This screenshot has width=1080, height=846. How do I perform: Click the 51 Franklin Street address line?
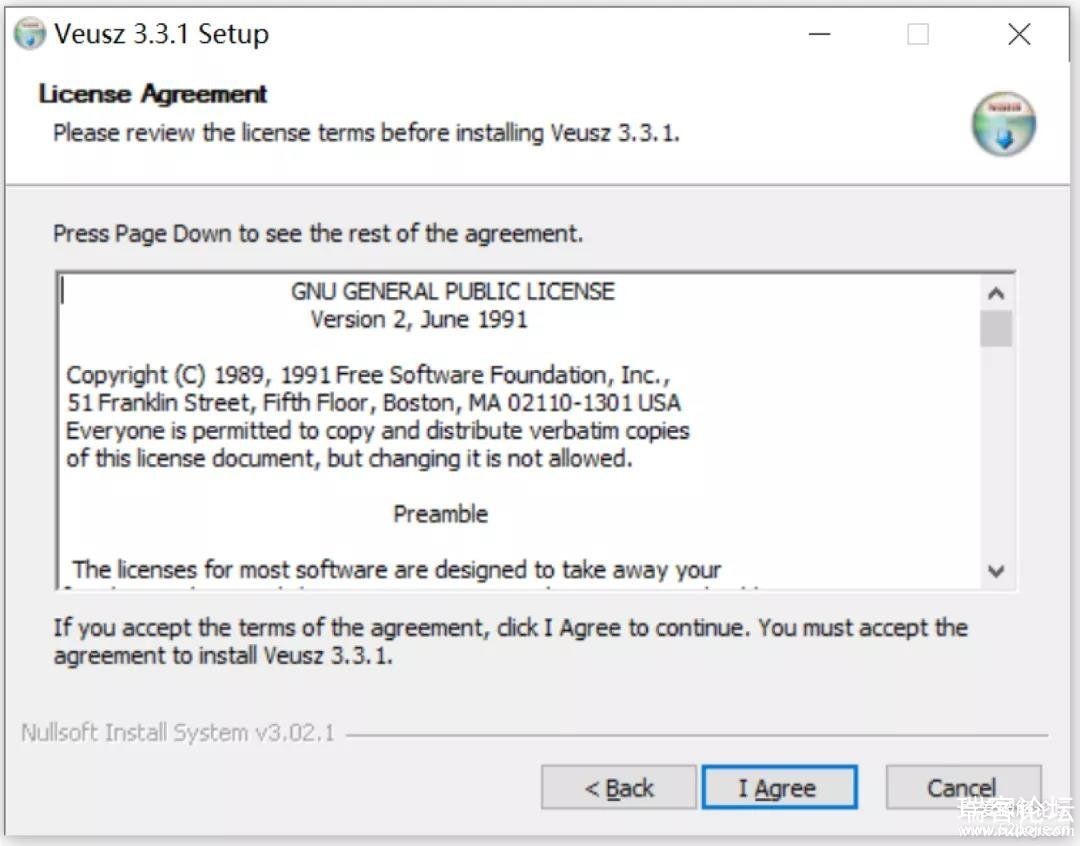point(374,402)
